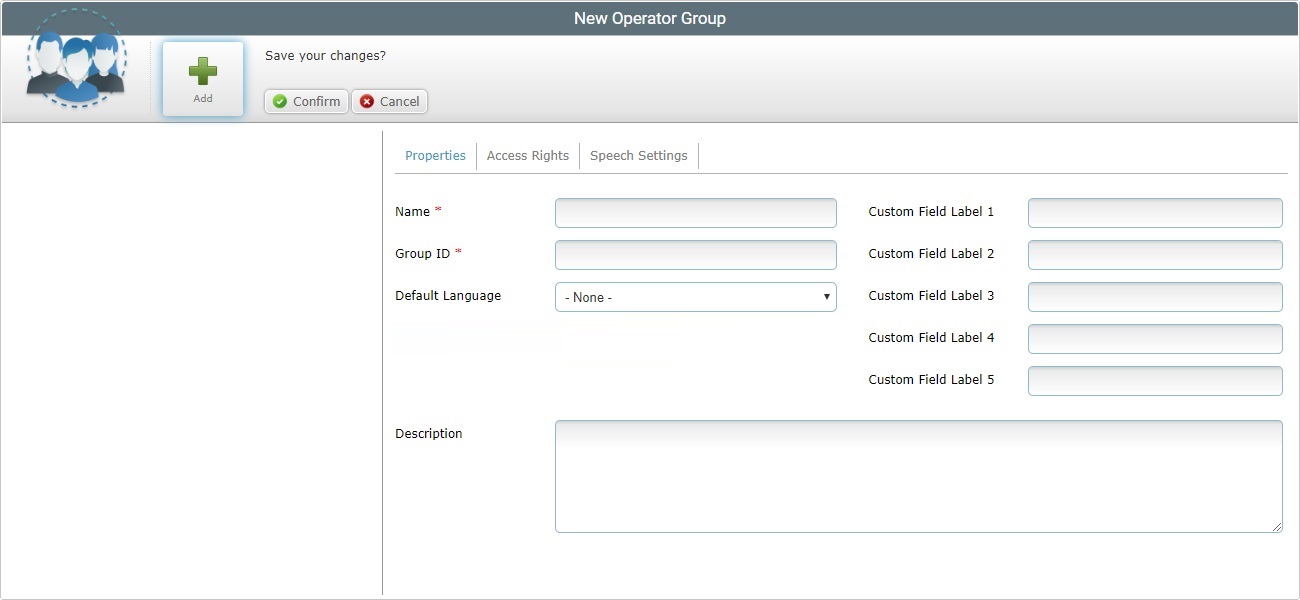Click inside the Description text area

[917, 475]
